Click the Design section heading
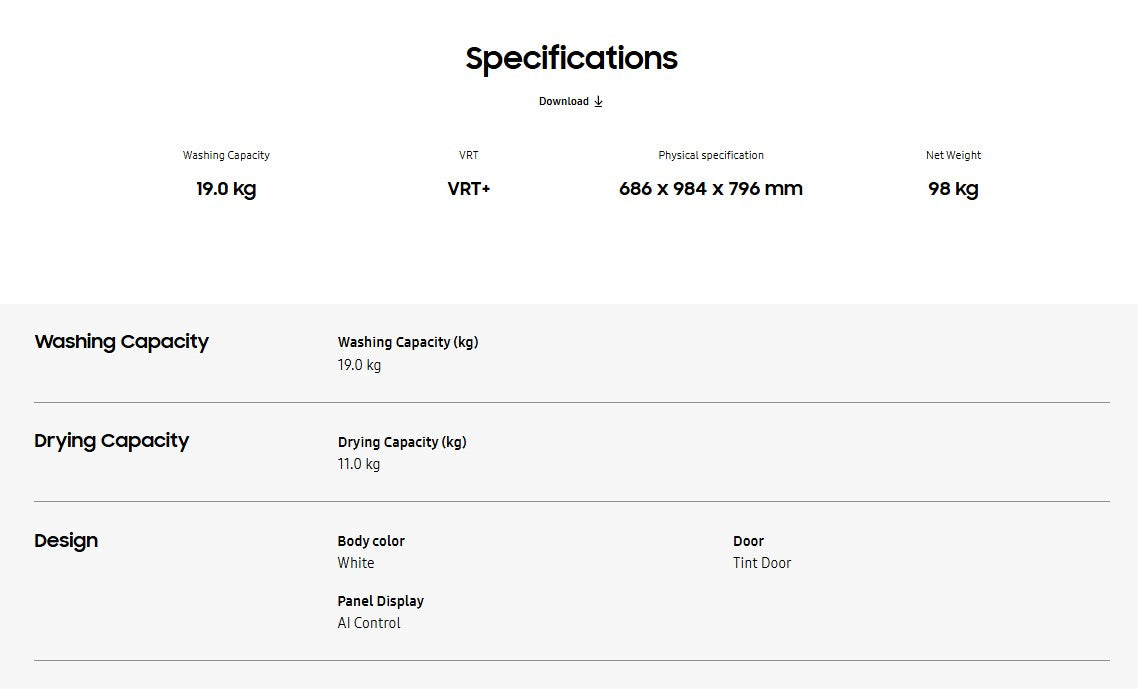The width and height of the screenshot is (1138, 689). tap(66, 541)
